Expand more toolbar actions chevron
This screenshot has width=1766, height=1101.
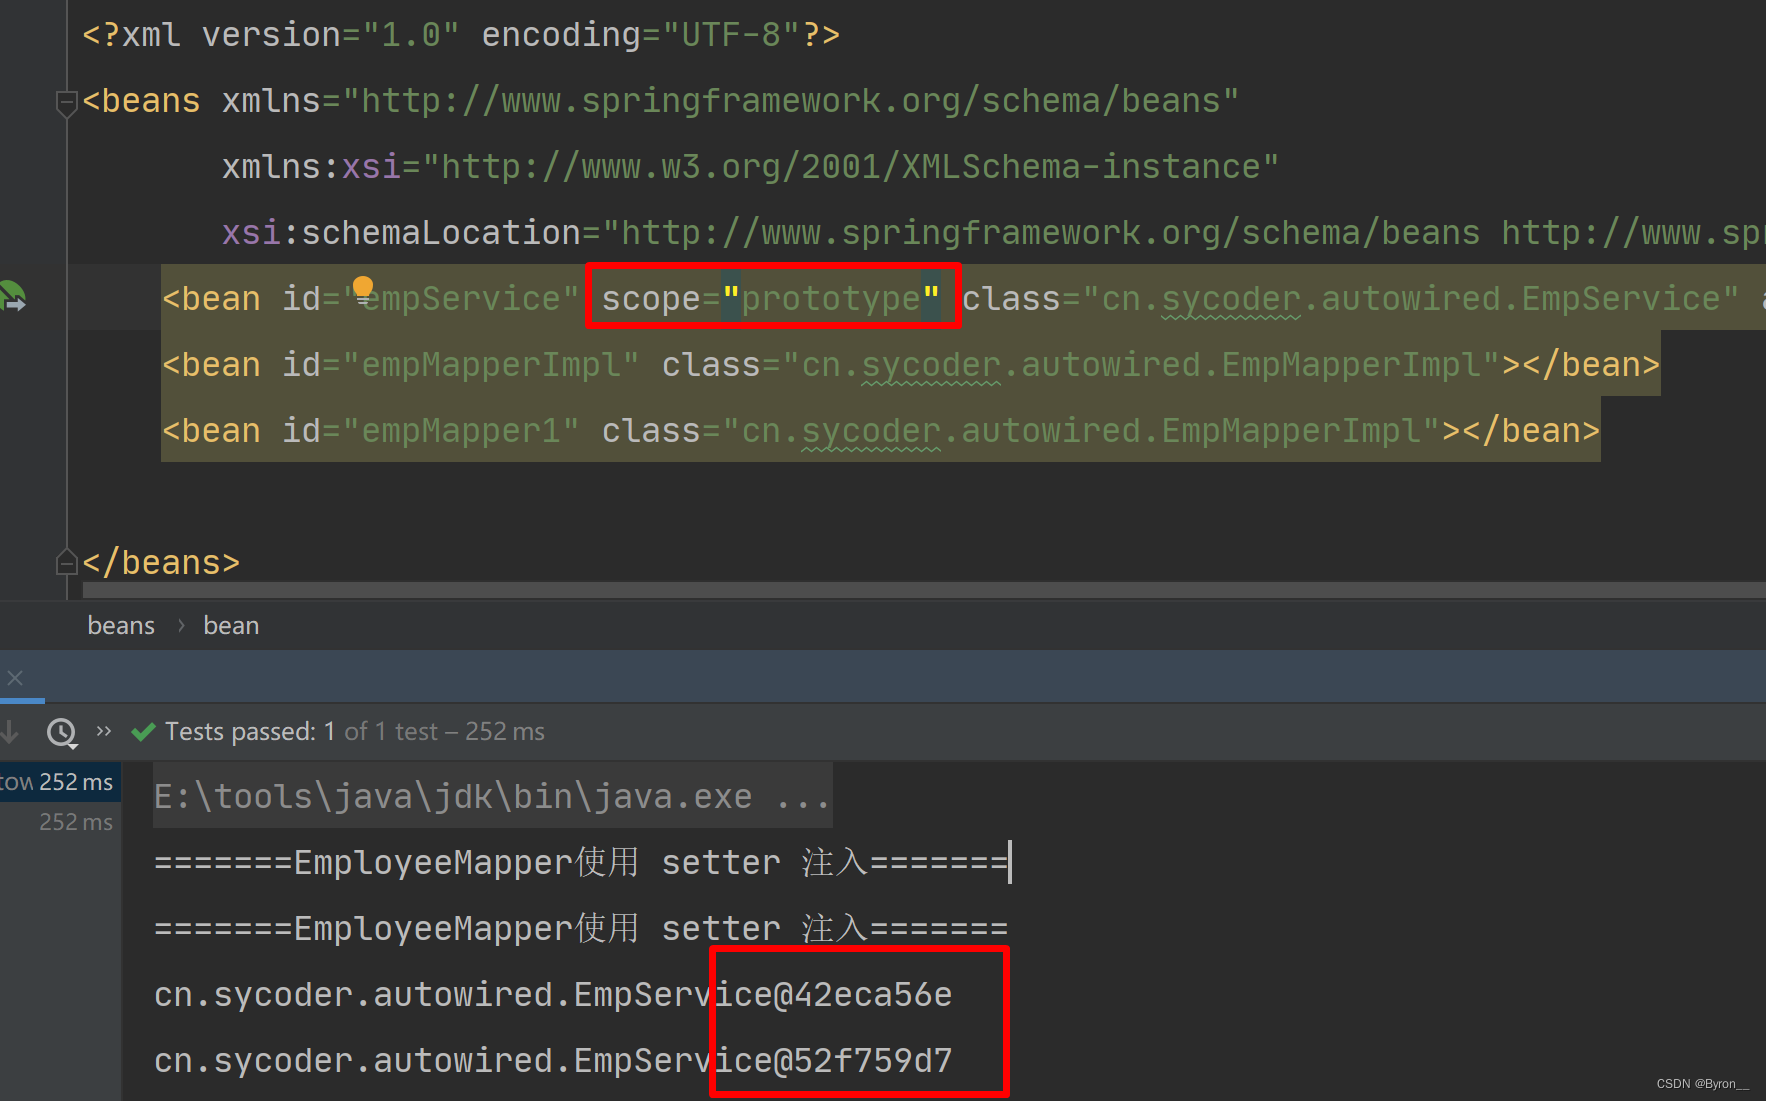[x=104, y=731]
